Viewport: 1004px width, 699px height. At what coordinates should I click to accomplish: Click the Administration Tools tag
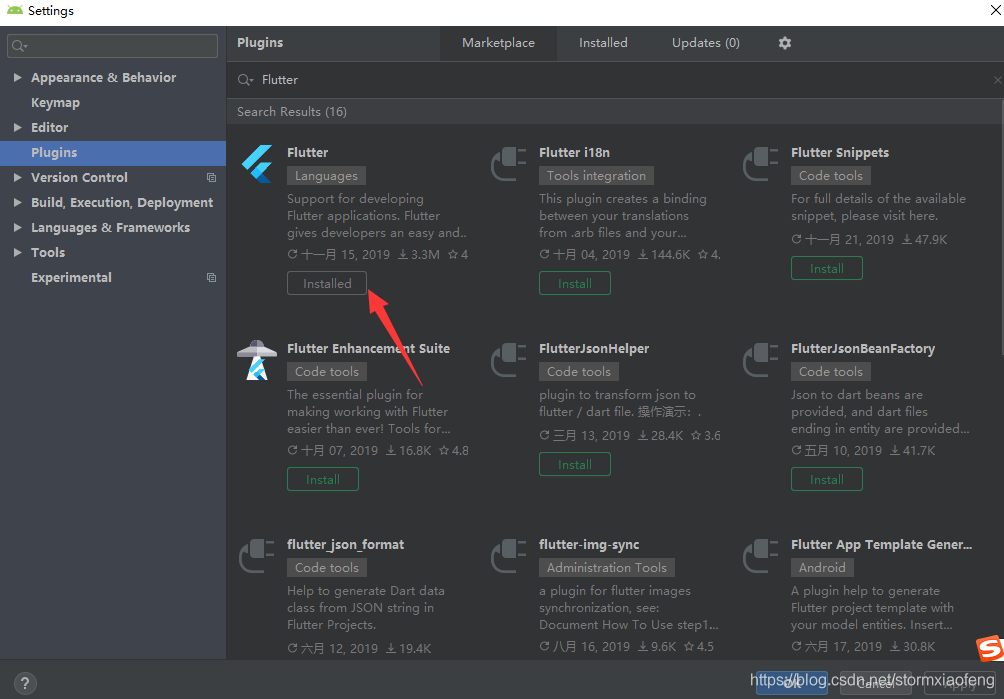coord(607,568)
